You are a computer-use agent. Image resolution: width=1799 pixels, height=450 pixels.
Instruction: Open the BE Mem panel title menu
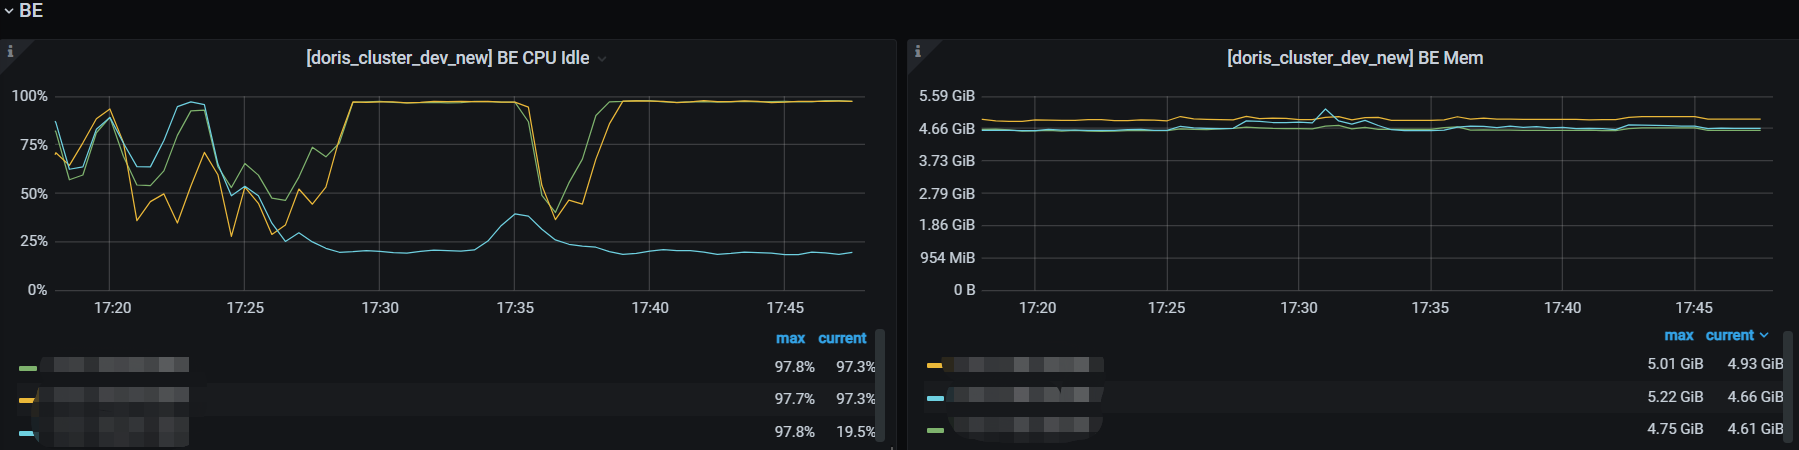(x=1354, y=58)
